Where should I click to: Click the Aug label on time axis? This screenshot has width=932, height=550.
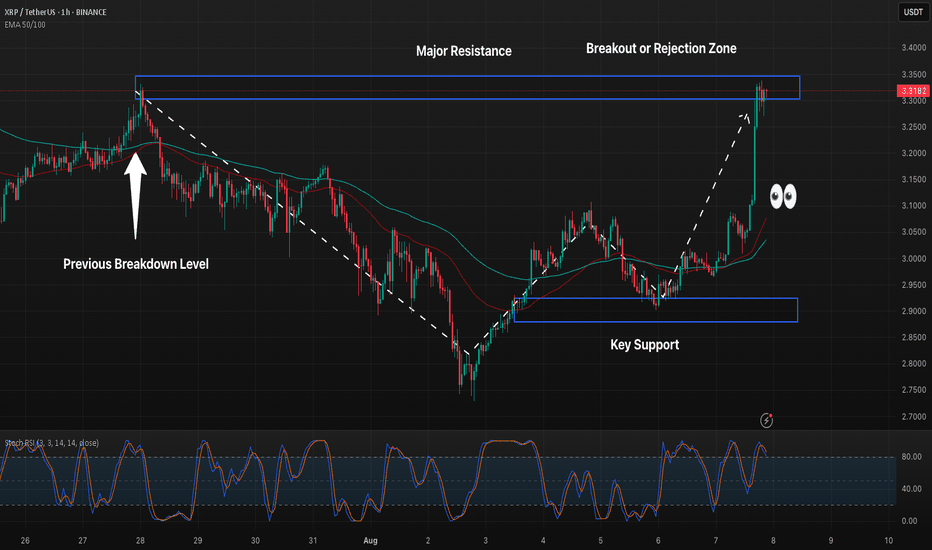(x=370, y=540)
